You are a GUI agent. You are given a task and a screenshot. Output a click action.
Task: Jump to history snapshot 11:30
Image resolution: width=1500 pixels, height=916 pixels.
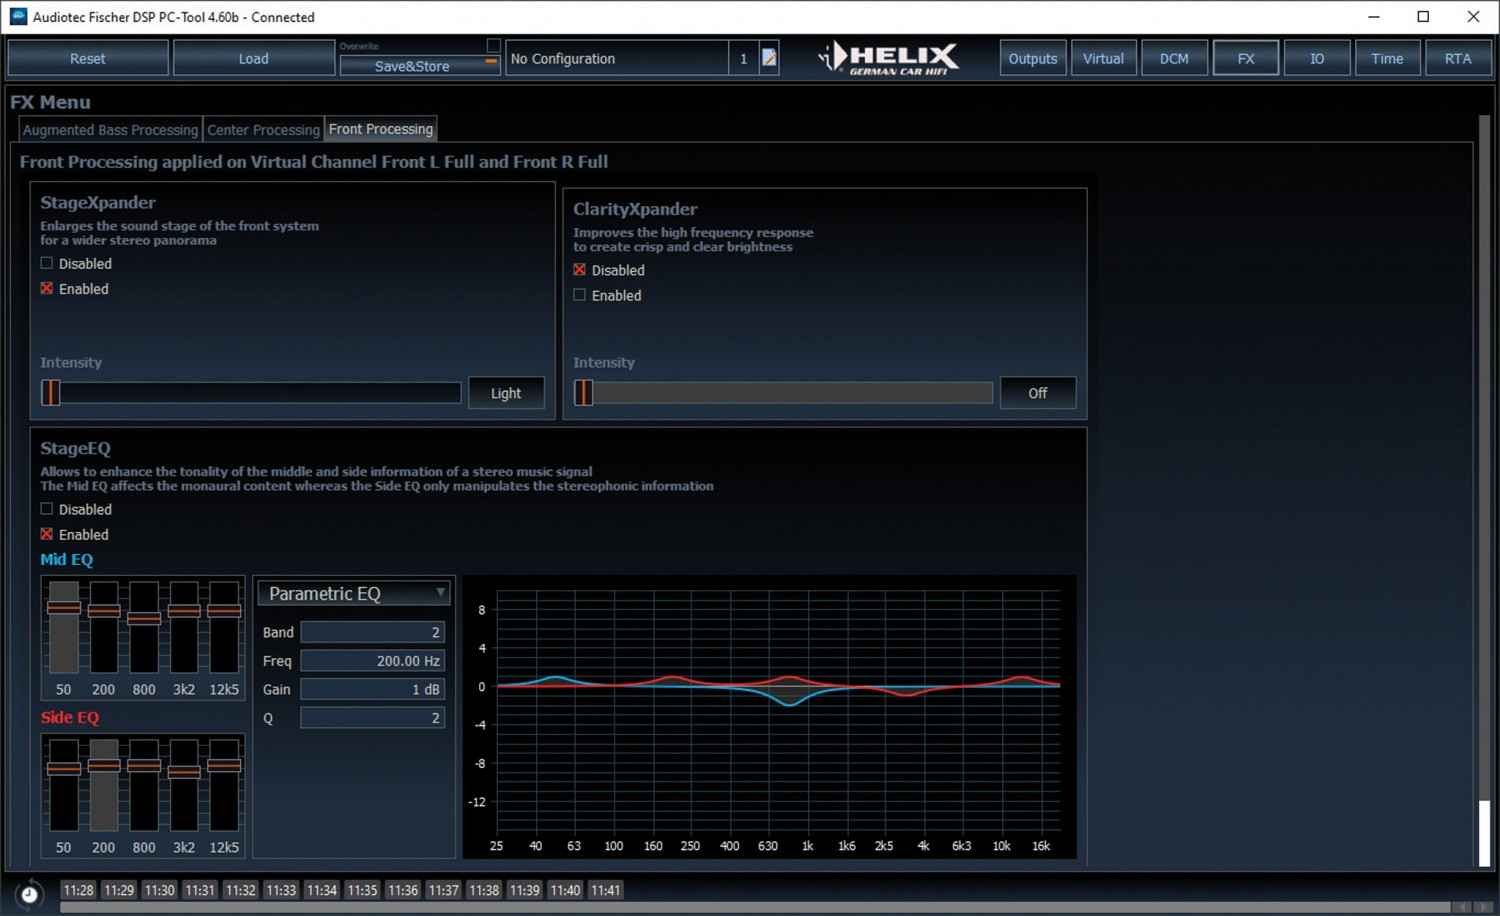tap(159, 890)
